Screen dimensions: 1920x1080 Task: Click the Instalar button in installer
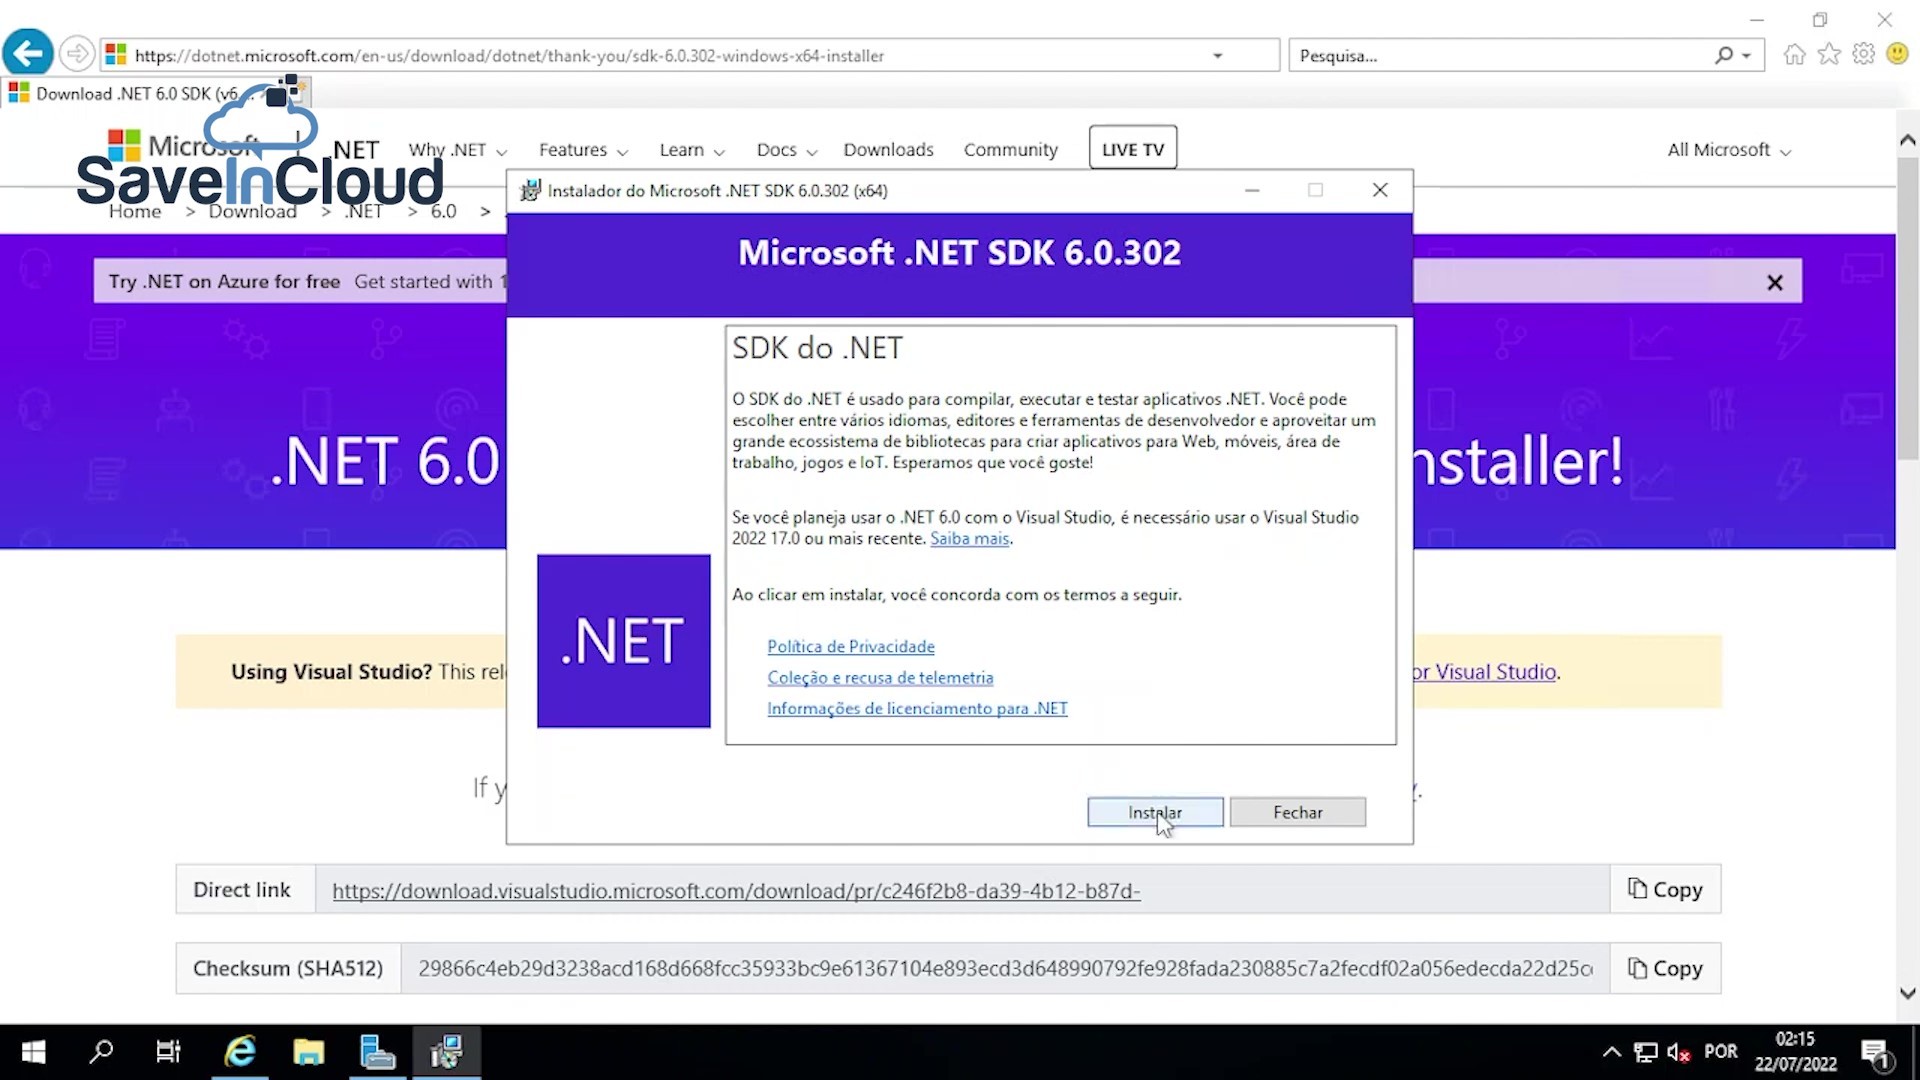click(x=1155, y=812)
